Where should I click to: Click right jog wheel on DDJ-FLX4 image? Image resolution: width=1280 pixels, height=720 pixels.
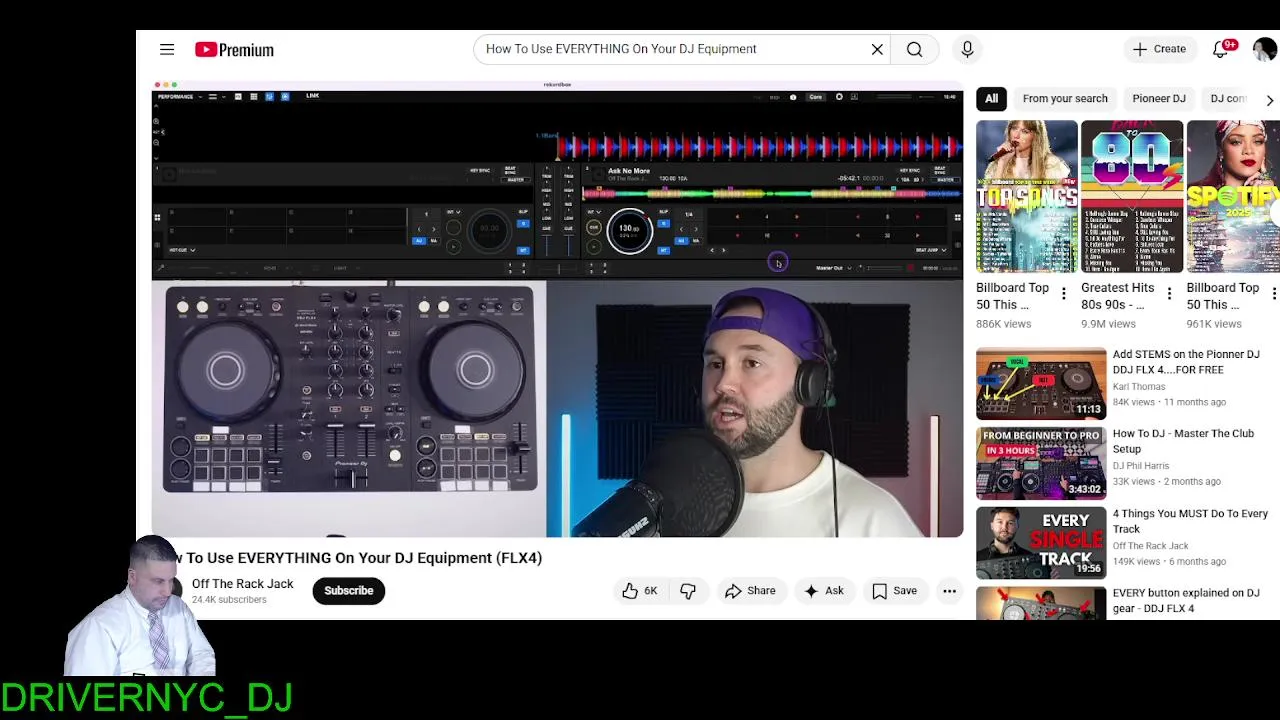(475, 371)
